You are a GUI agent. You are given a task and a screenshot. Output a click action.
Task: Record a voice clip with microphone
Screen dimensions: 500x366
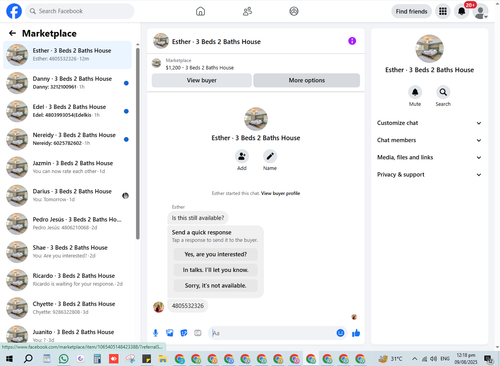click(155, 333)
